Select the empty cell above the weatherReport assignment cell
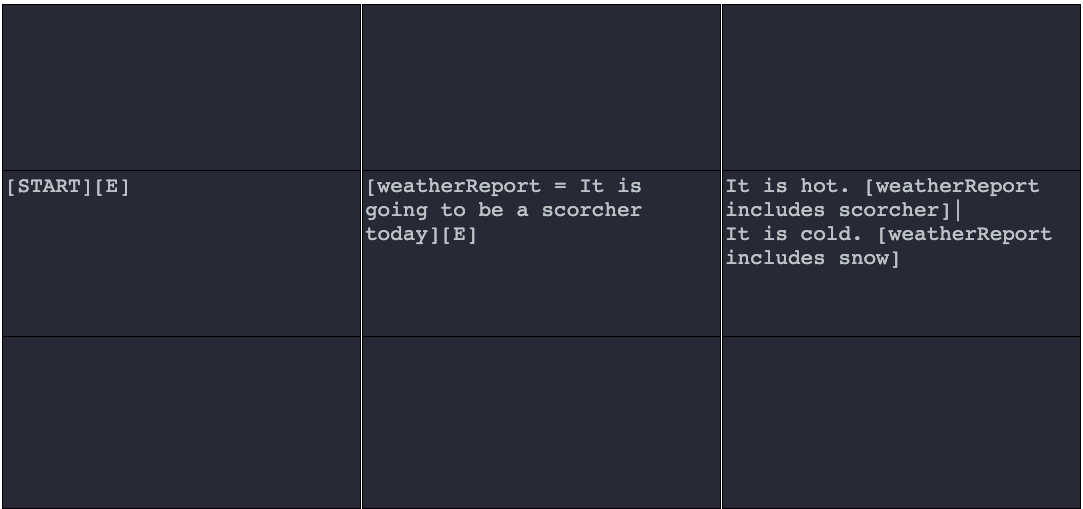 coord(542,88)
